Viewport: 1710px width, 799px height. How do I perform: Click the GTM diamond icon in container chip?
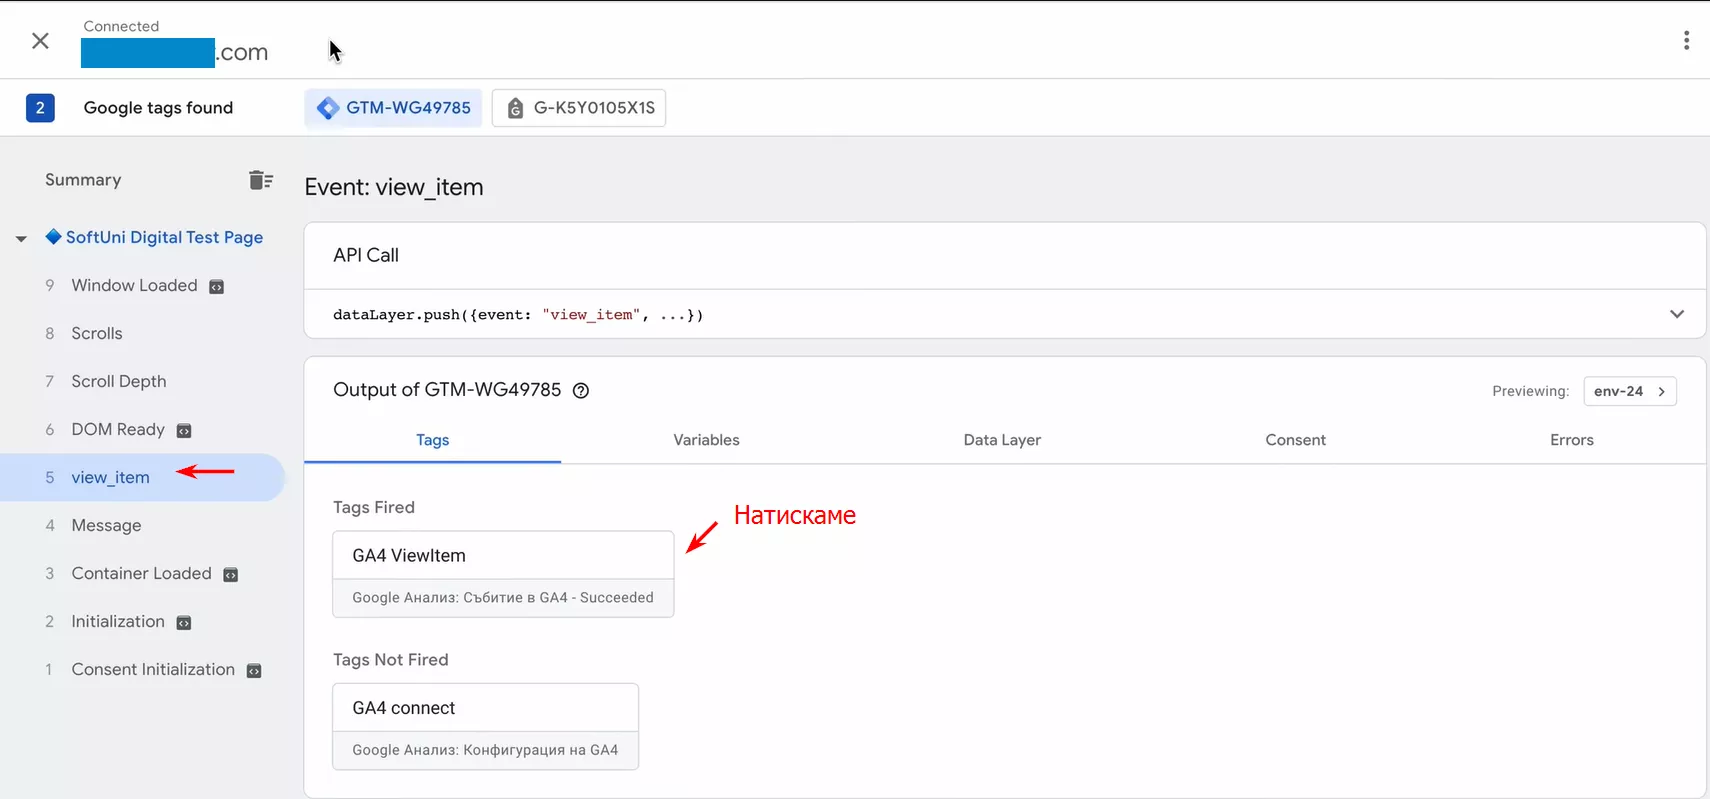point(328,108)
